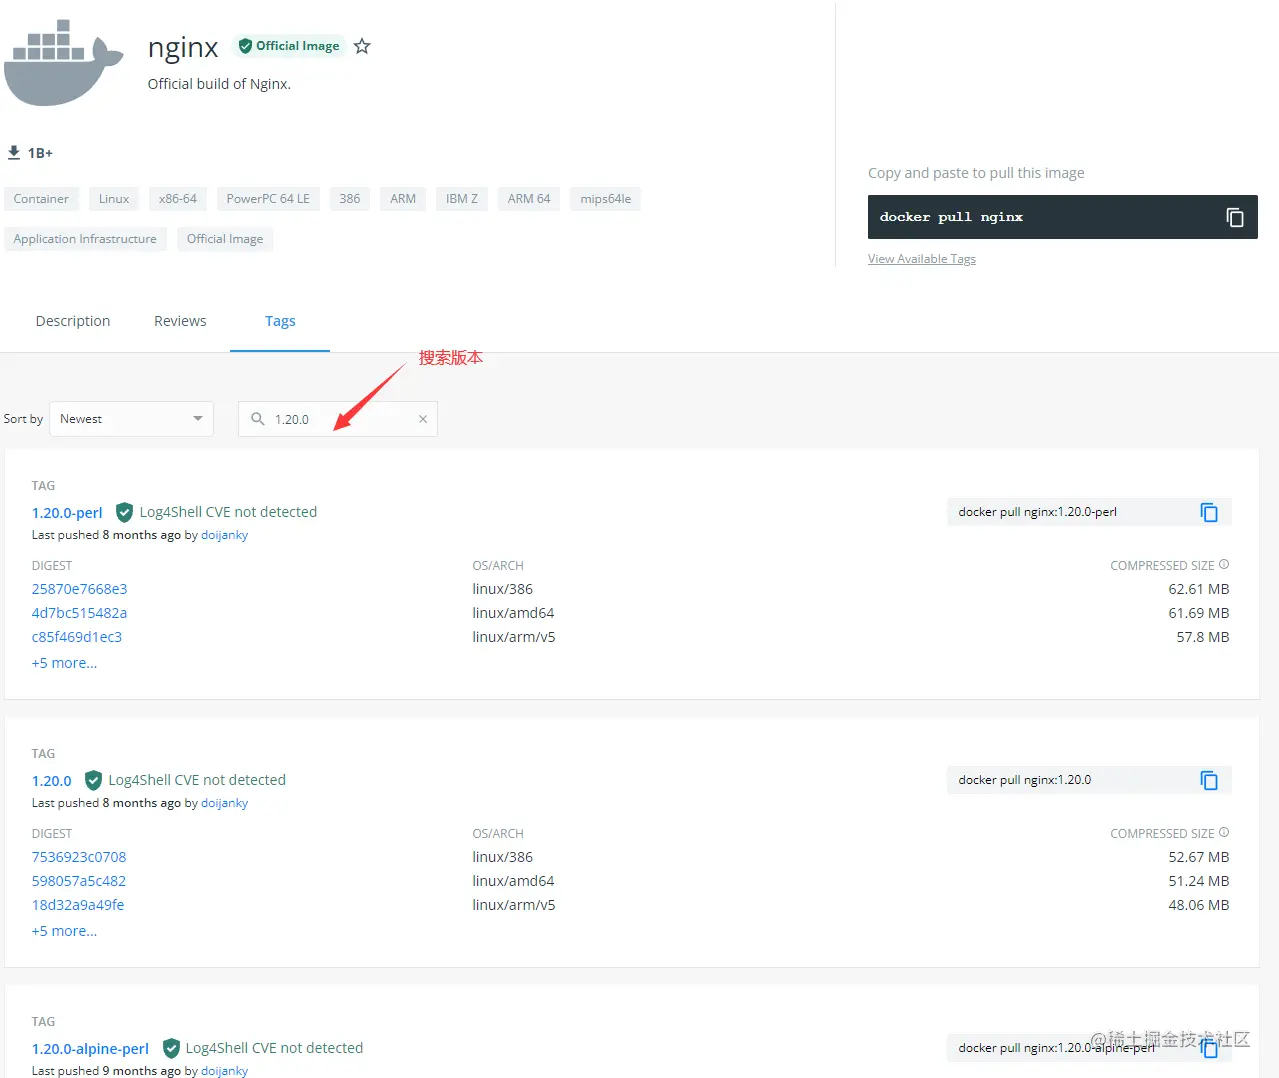This screenshot has width=1279, height=1078.
Task: Open the 1.20.0 tag link
Action: (x=52, y=781)
